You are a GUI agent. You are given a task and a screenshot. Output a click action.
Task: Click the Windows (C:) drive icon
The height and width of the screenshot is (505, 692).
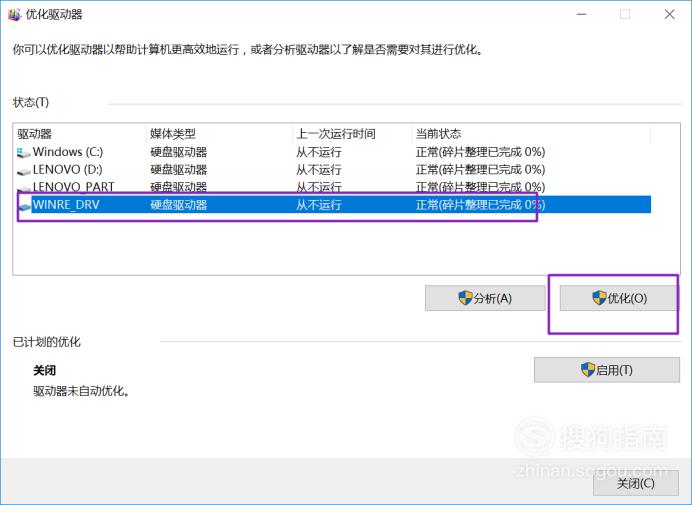(23, 153)
